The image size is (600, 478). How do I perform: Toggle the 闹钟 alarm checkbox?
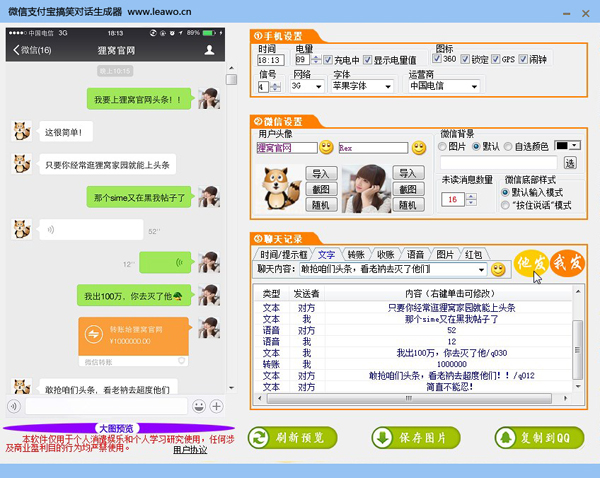click(523, 59)
